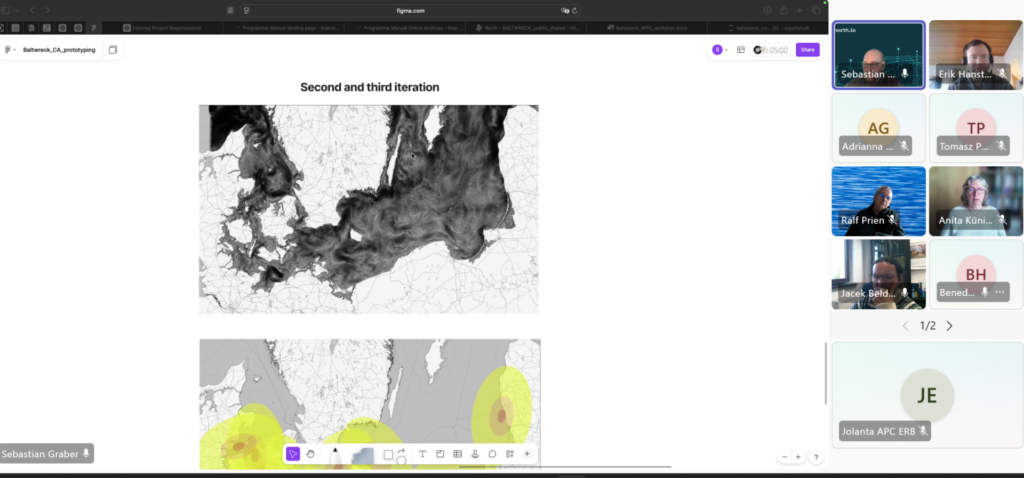Open more options on Benedikt's tile
1024x478 pixels.
[999, 292]
